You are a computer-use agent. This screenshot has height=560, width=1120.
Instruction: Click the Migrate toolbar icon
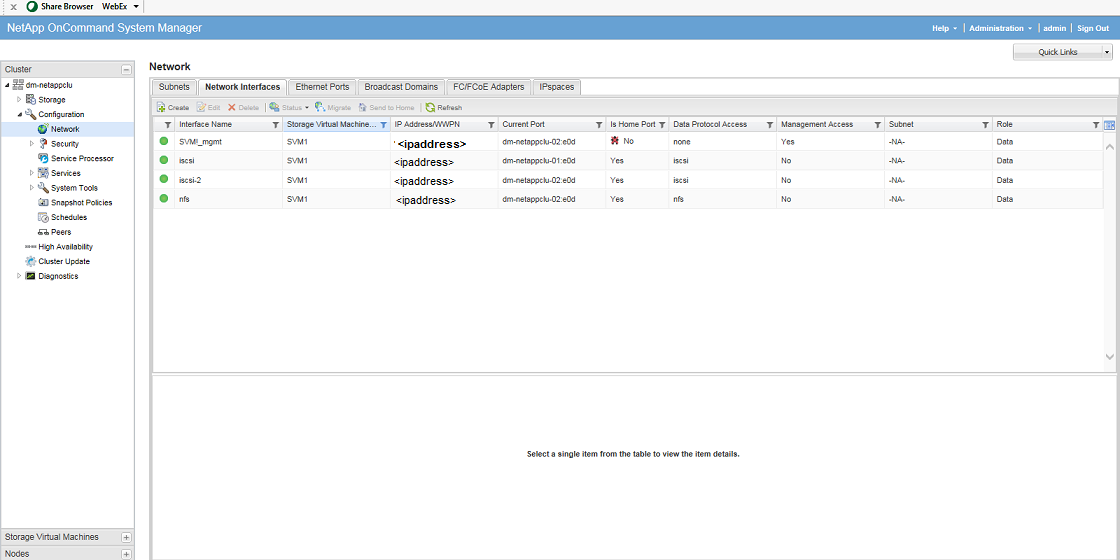[320, 107]
